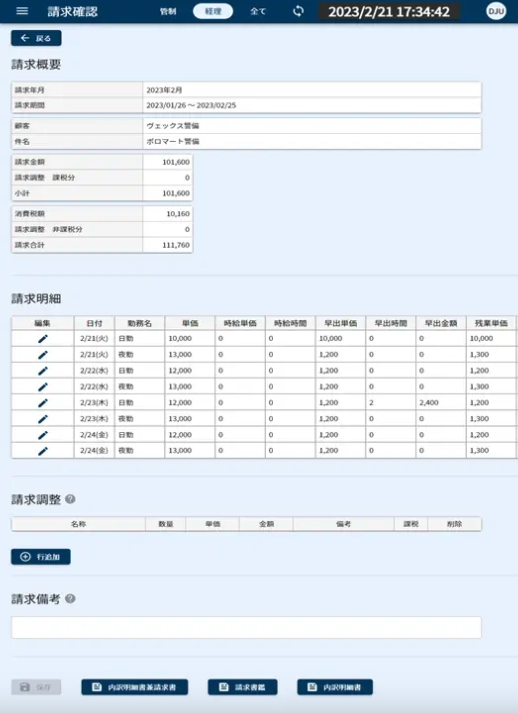Select the 経理 tab
Image resolution: width=518 pixels, height=713 pixels.
(213, 11)
